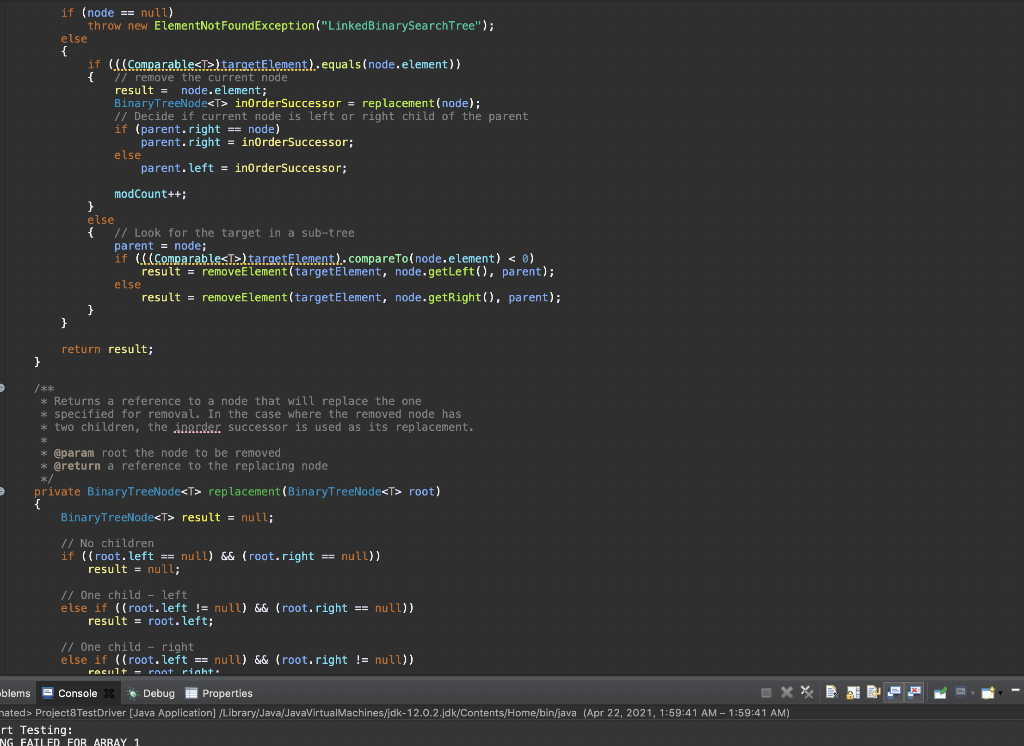
Task: Click the 'if (parent.right == node)' condition
Action: [x=197, y=129]
